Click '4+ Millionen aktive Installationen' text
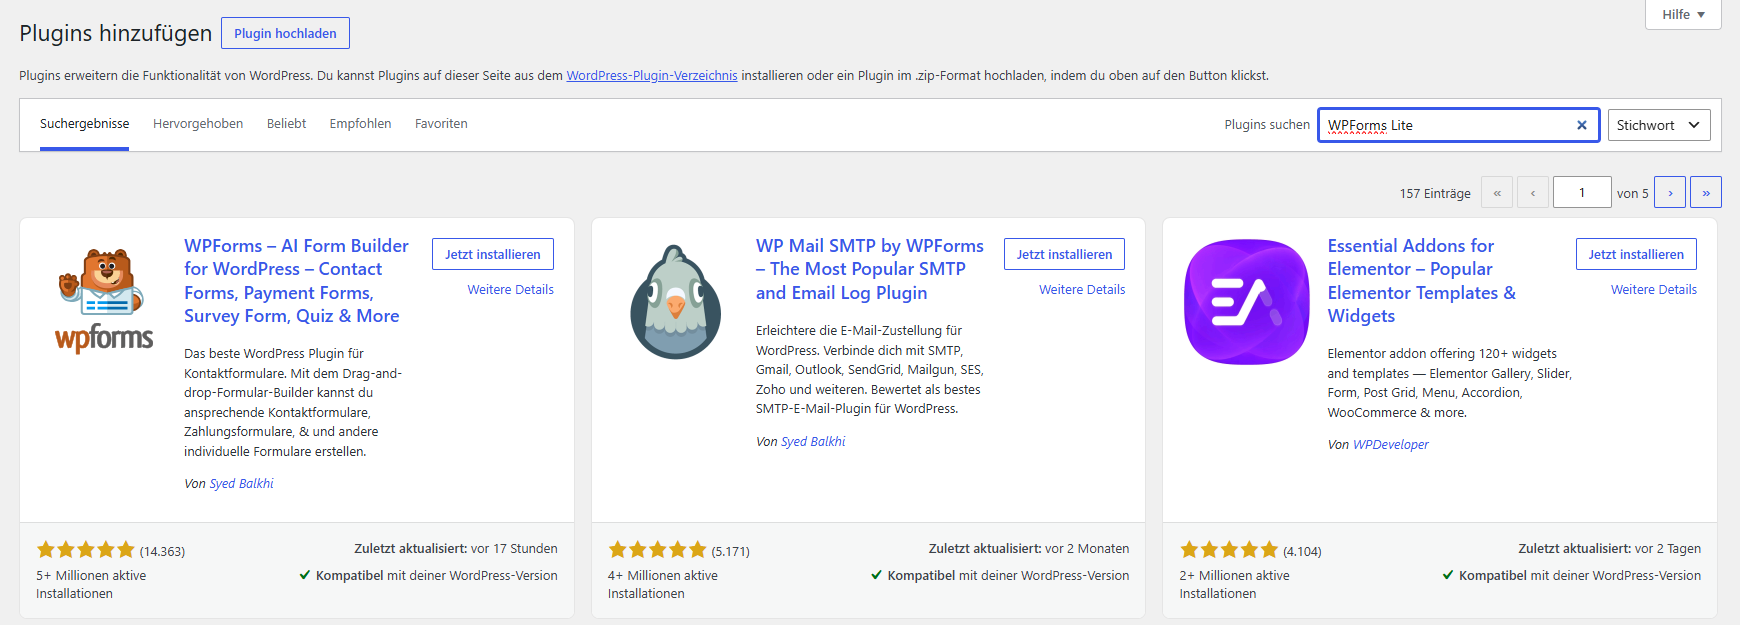This screenshot has height=625, width=1740. [x=663, y=584]
